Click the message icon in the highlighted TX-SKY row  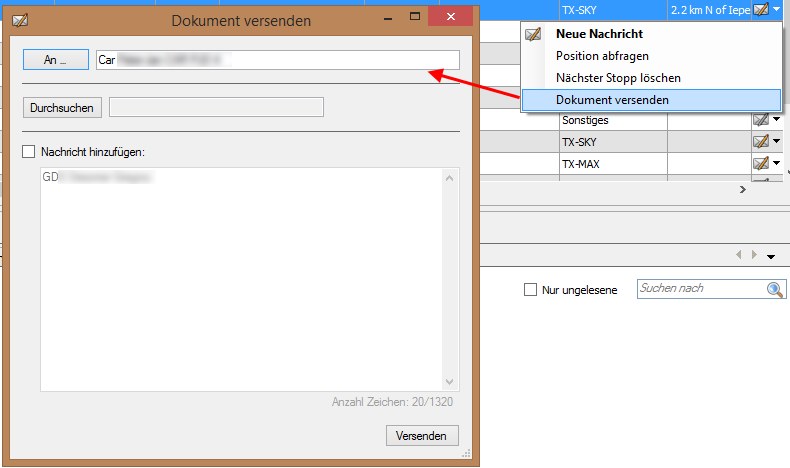pyautogui.click(x=761, y=10)
